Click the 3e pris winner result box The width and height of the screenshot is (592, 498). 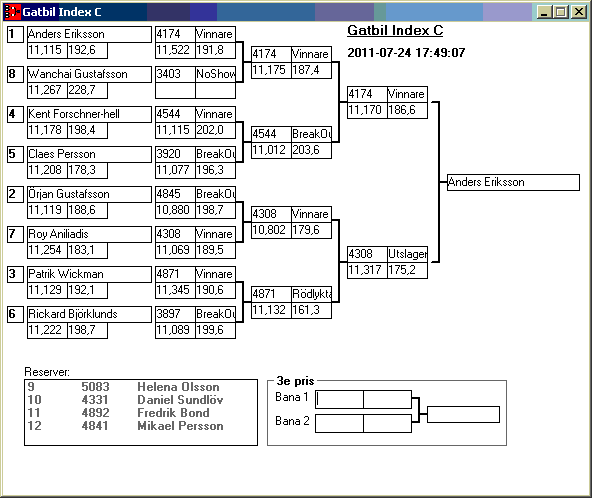pyautogui.click(x=464, y=415)
